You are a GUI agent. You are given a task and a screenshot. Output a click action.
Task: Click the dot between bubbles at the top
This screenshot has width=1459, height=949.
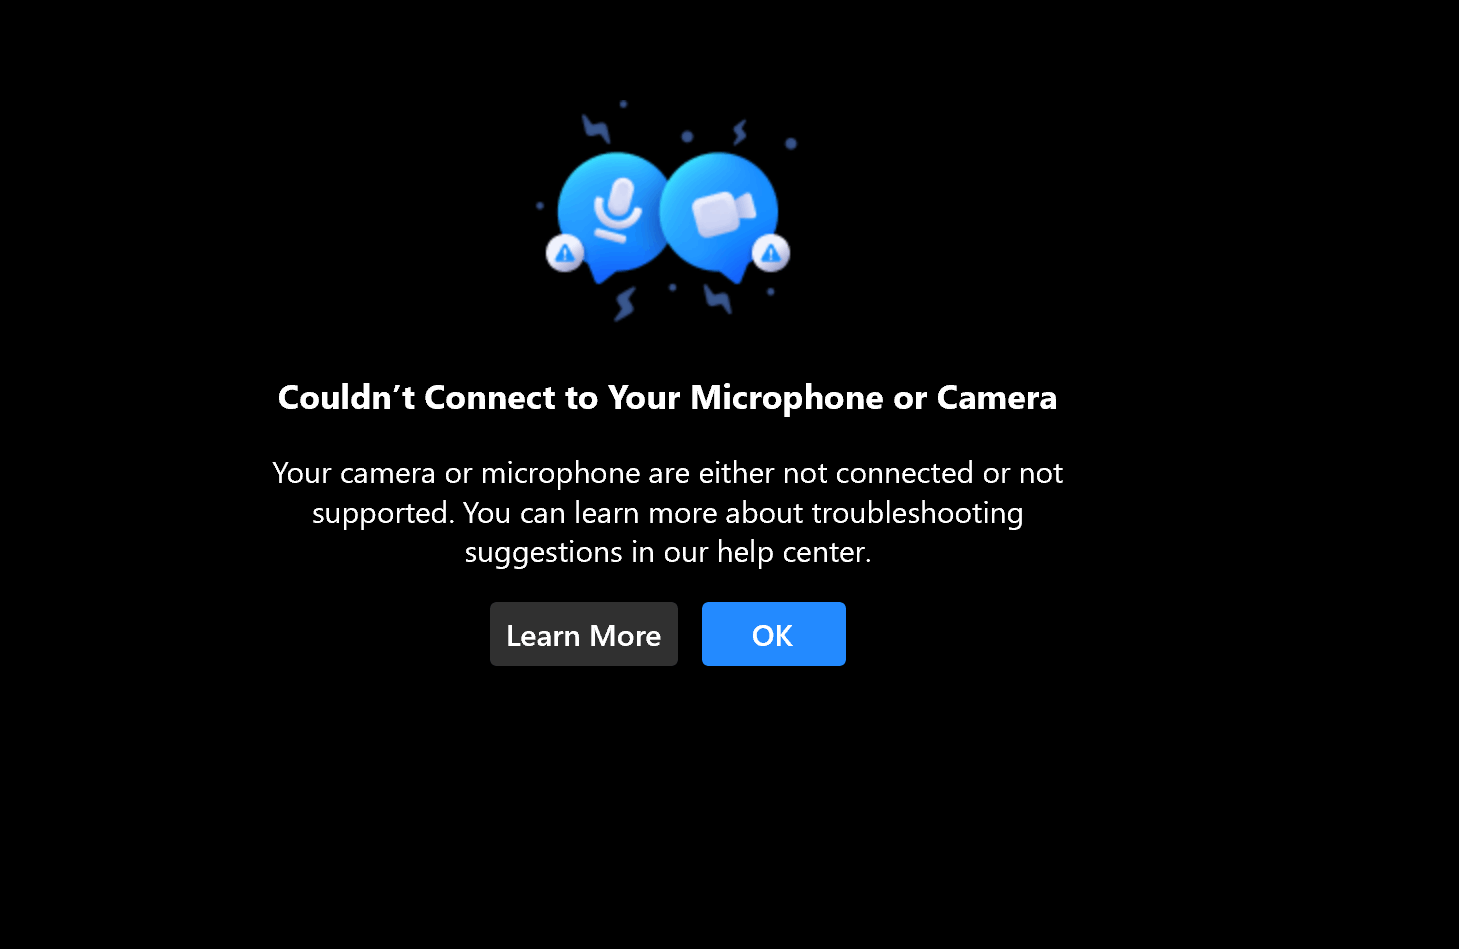pyautogui.click(x=687, y=136)
